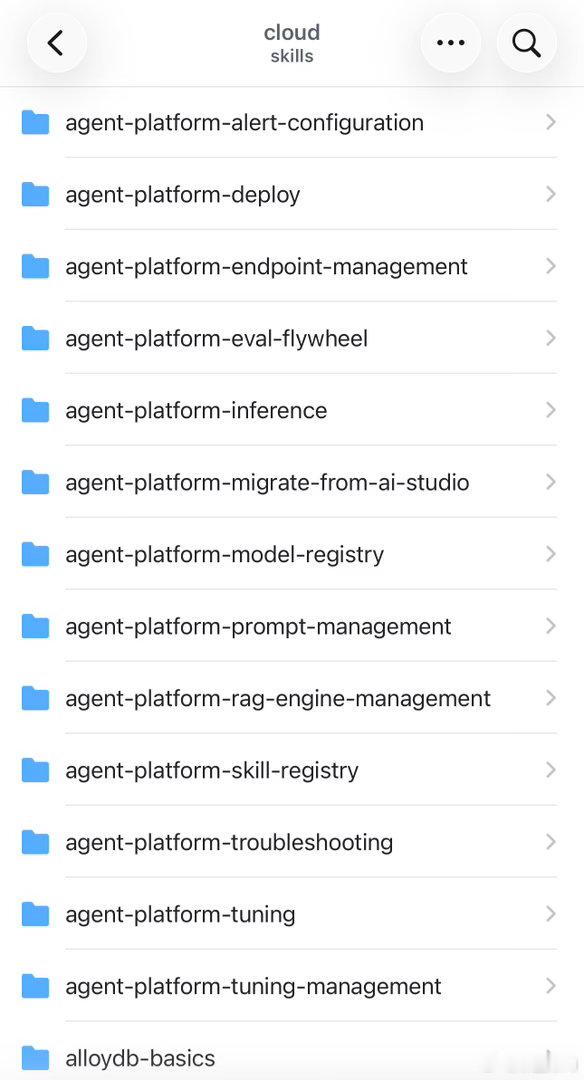Expand chevron for agent-platform-prompt-management
The height and width of the screenshot is (1080, 584).
coord(550,625)
